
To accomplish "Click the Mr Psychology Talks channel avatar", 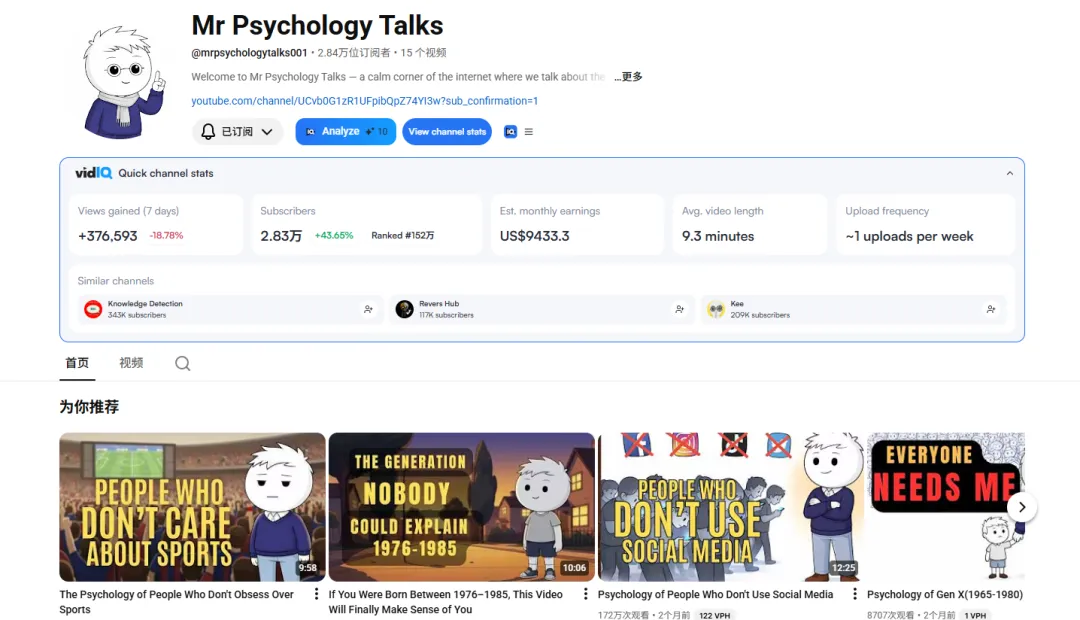I will 123,82.
